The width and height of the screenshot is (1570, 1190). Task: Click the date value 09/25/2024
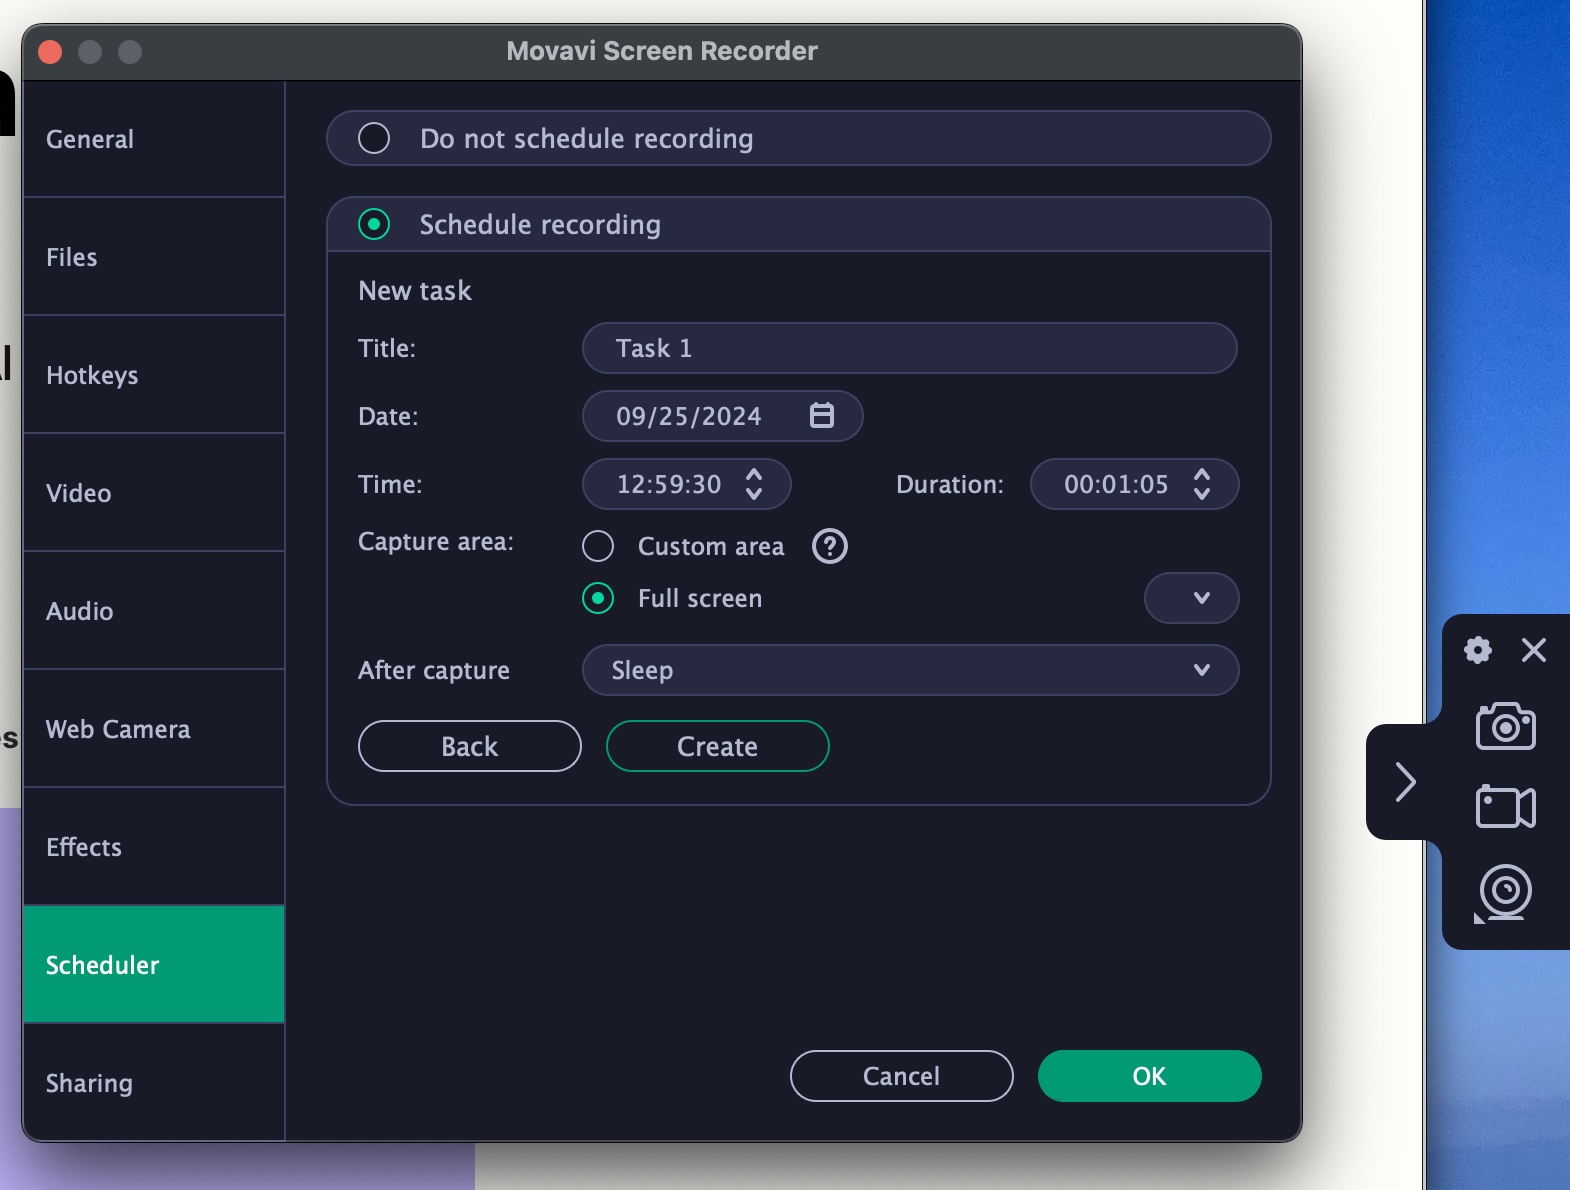pyautogui.click(x=689, y=416)
